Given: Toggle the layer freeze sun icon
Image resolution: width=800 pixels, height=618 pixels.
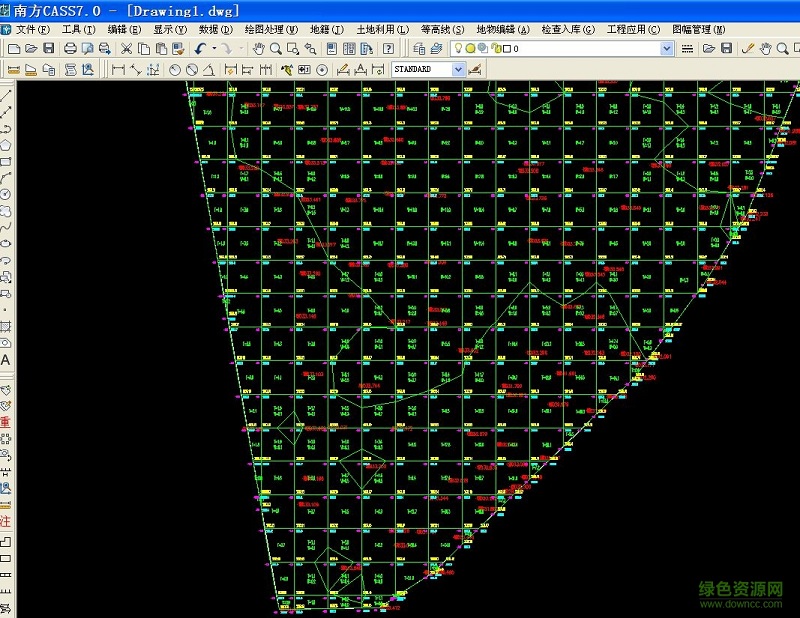Looking at the screenshot, I should coord(470,48).
